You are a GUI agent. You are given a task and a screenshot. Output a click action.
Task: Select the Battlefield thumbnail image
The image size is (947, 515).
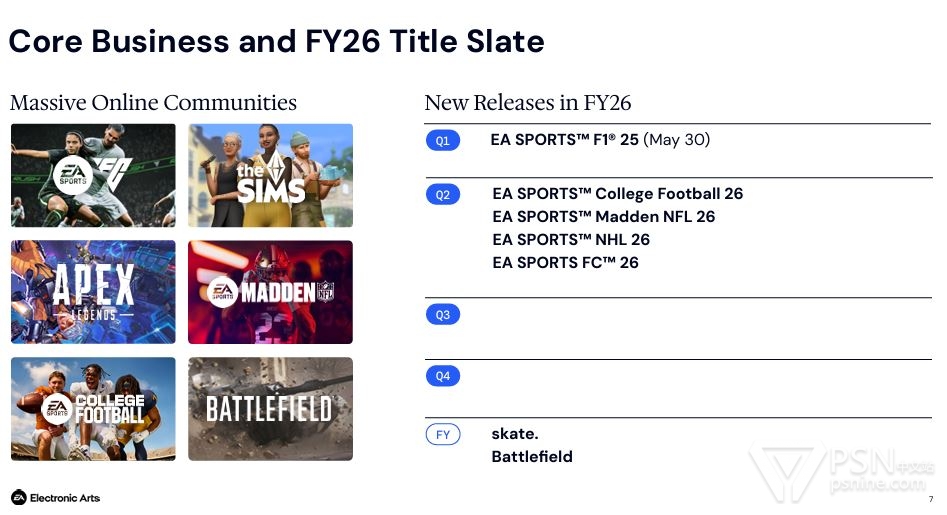pos(271,409)
